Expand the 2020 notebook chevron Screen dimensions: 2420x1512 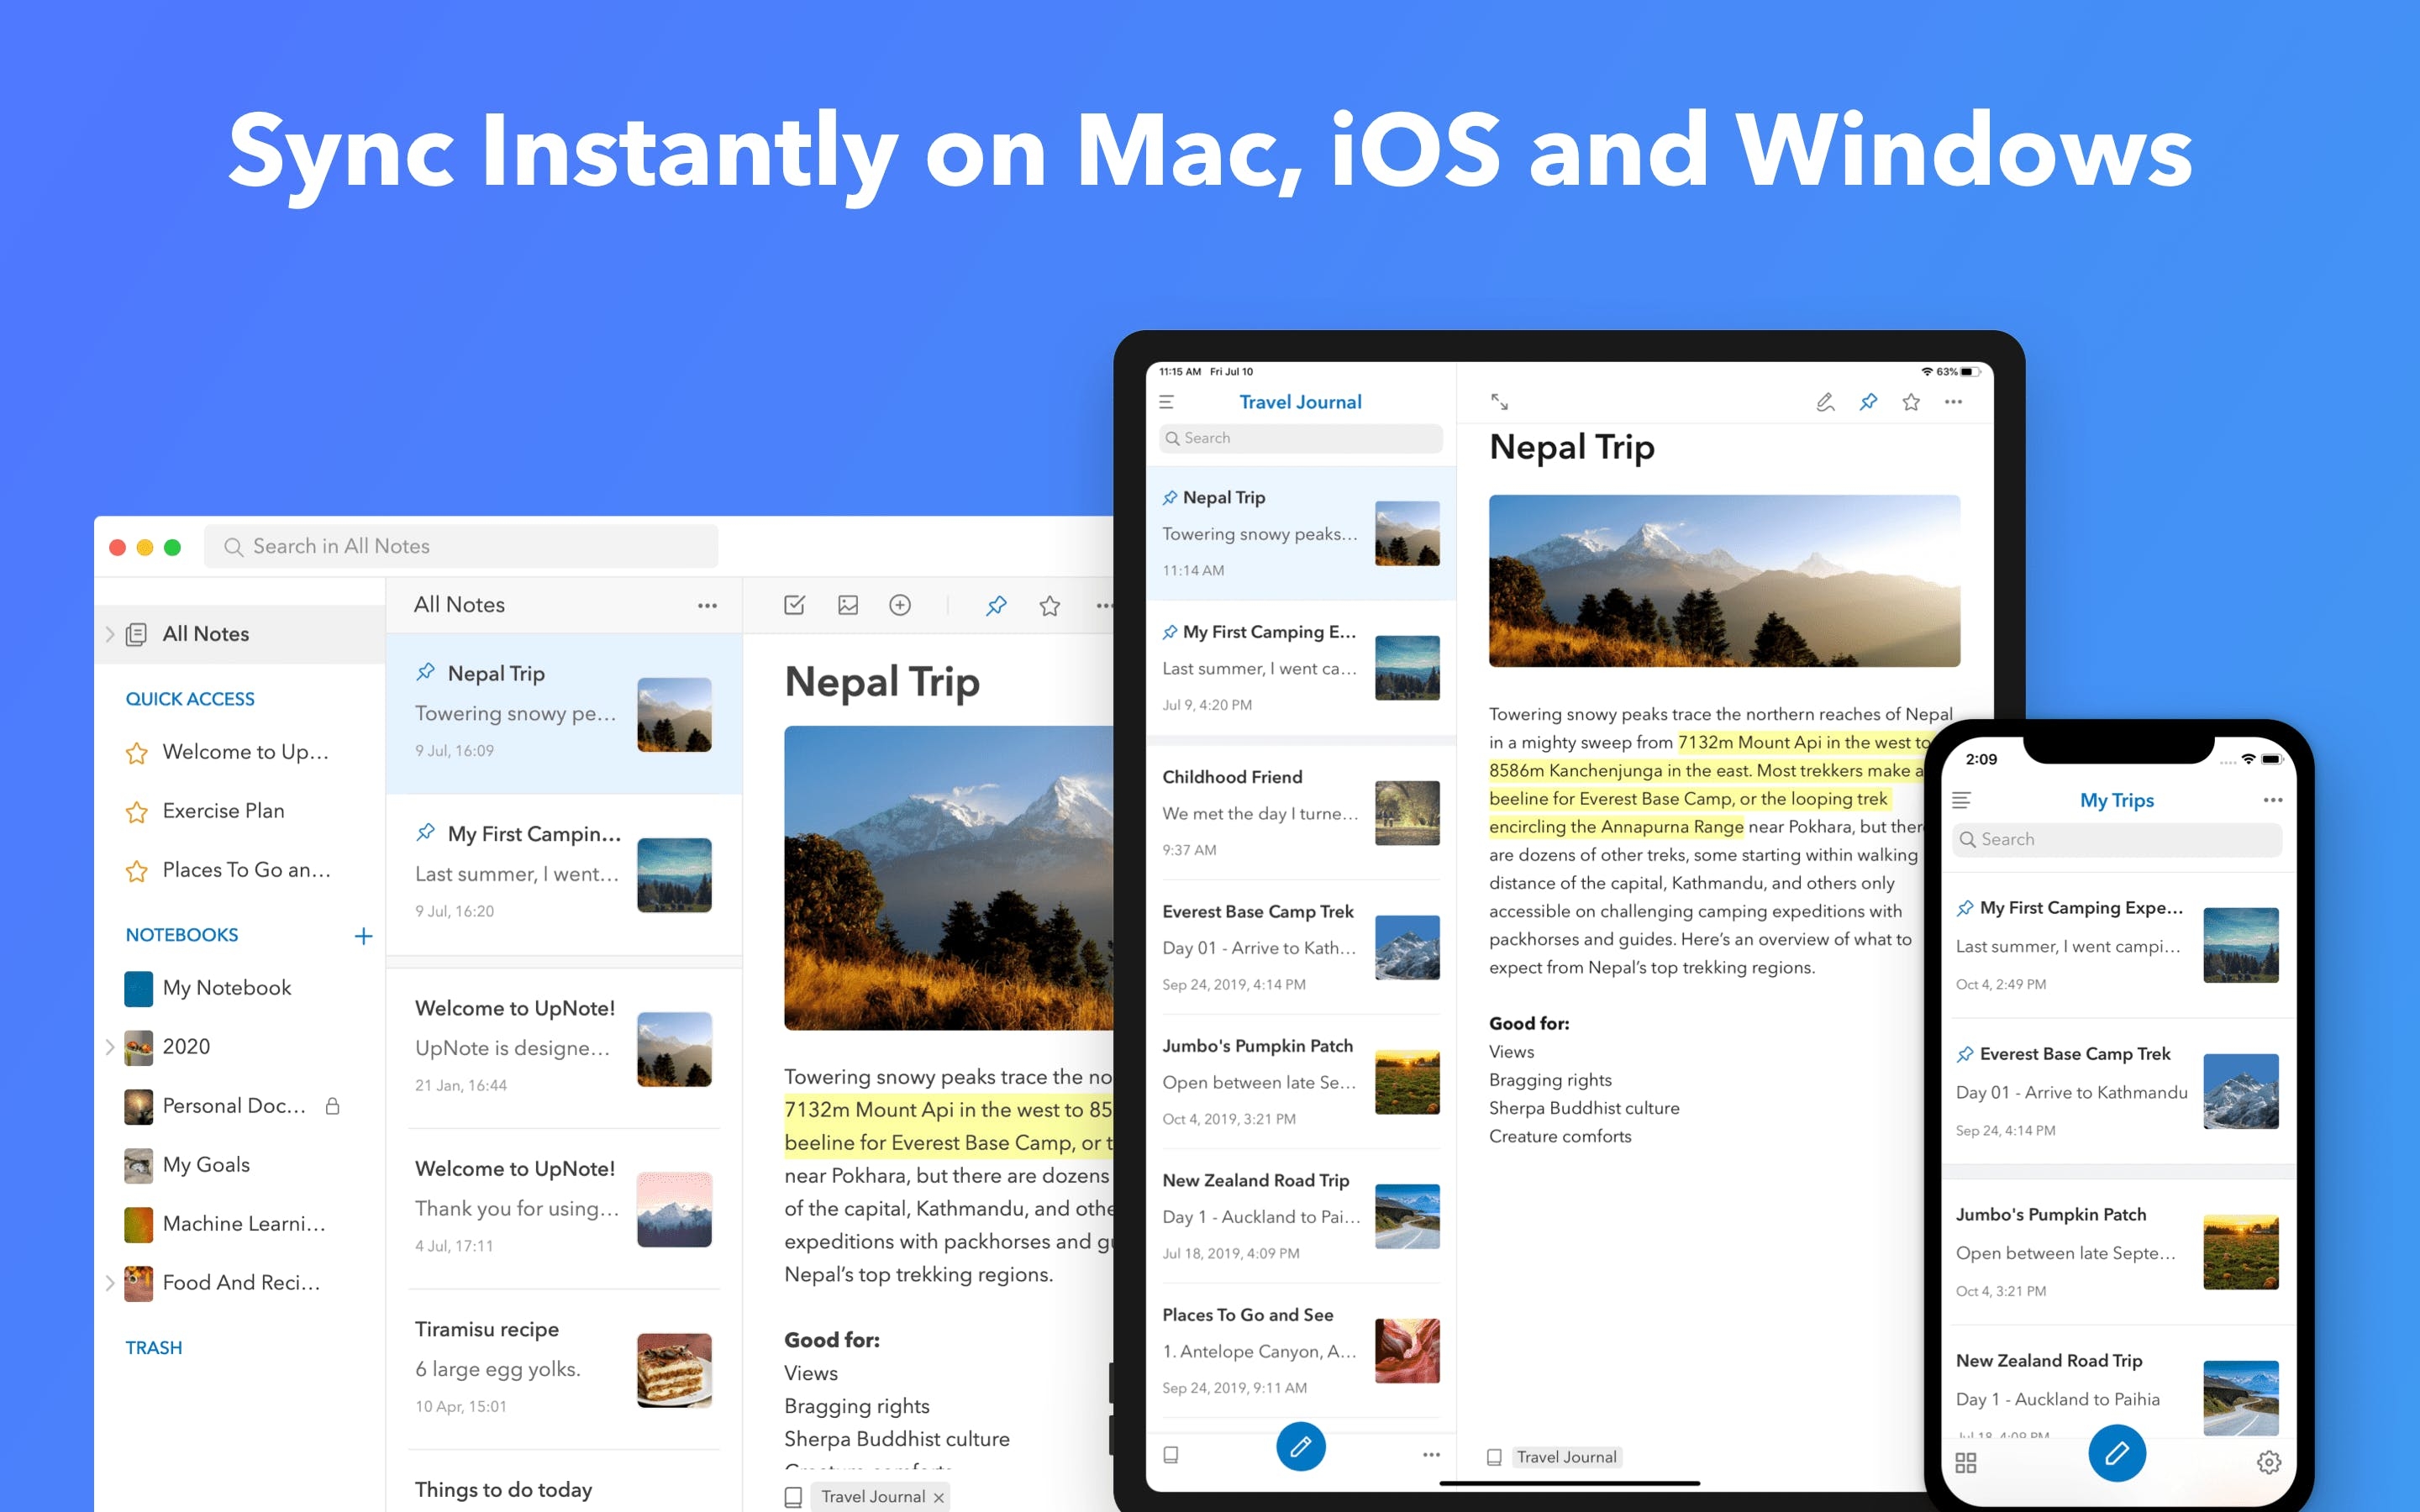[110, 1047]
